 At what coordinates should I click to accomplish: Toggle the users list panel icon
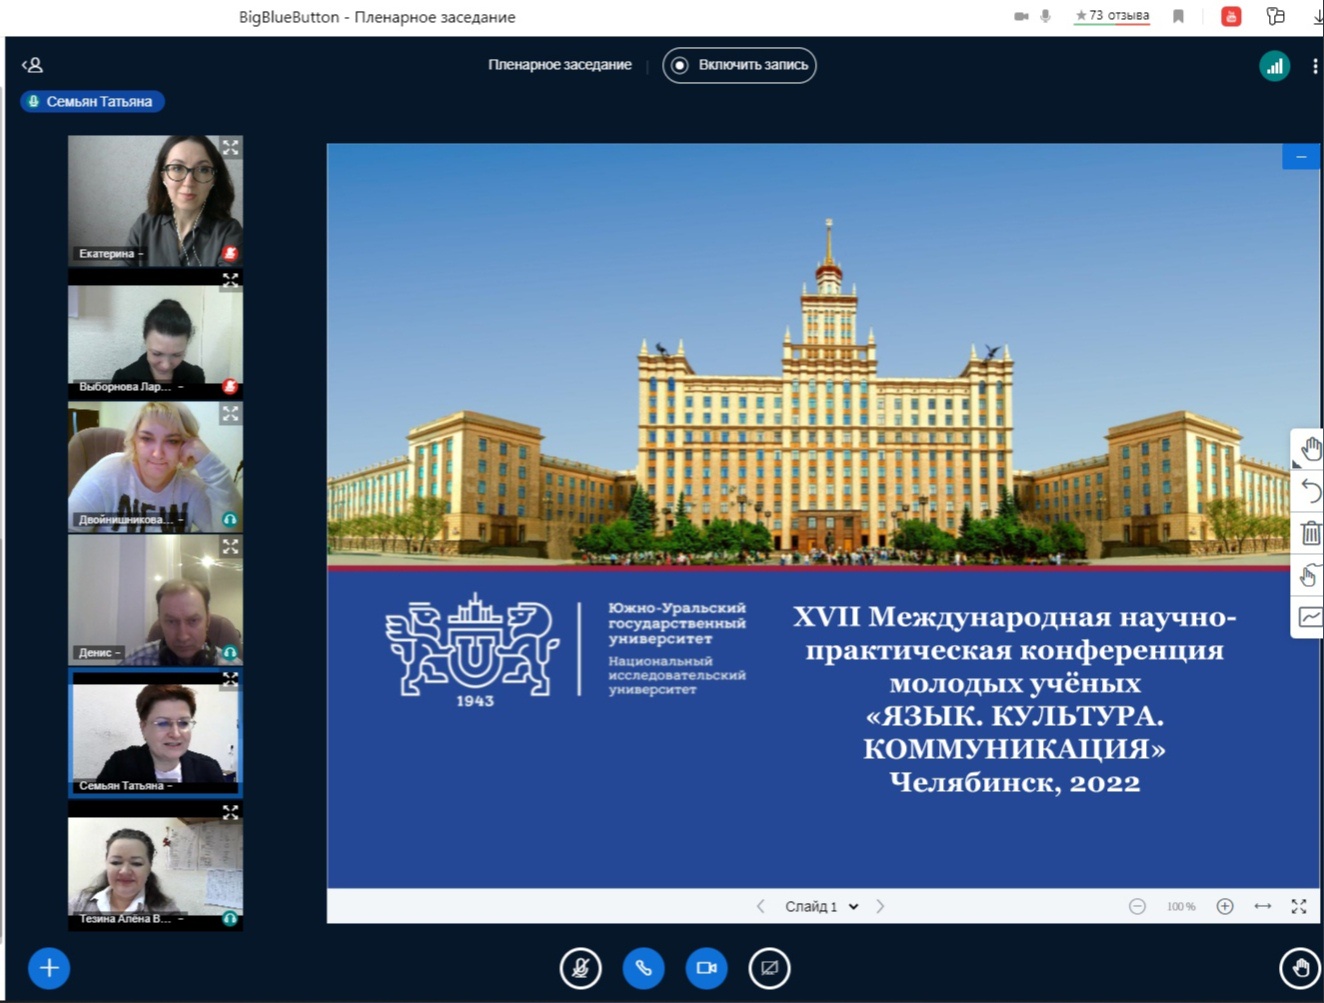33,65
